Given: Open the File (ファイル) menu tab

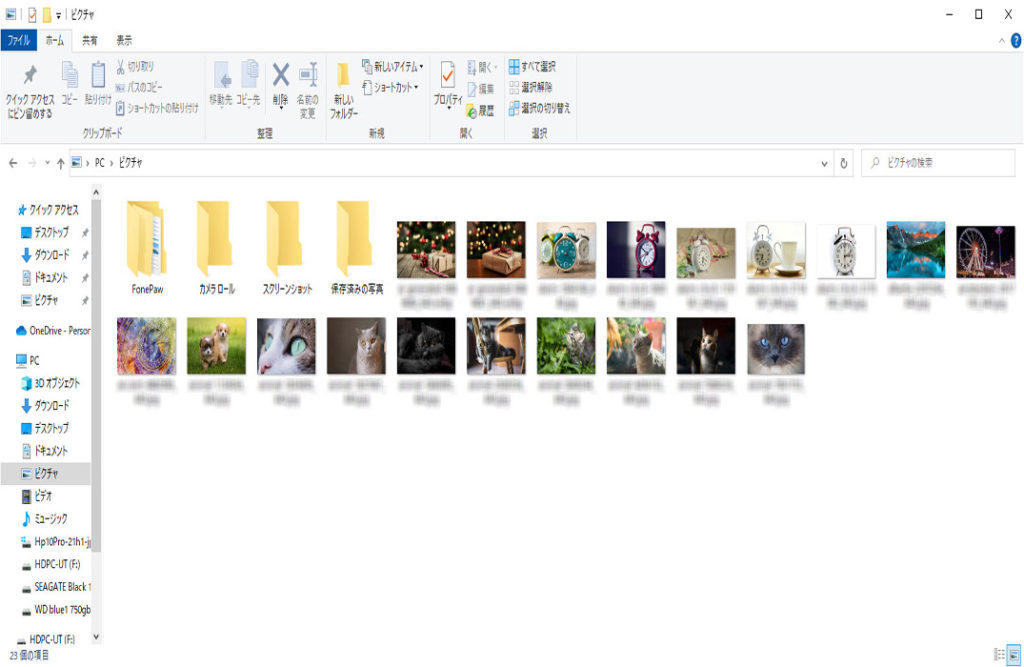Looking at the screenshot, I should 18,41.
